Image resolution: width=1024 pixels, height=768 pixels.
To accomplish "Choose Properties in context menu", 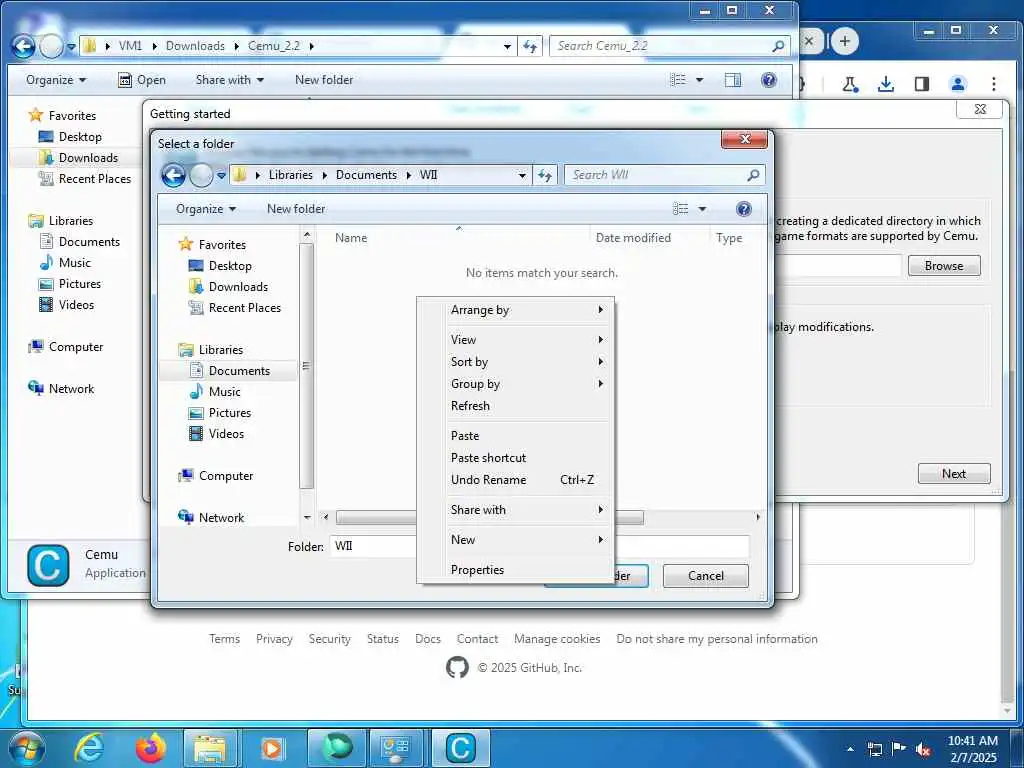I will point(515,569).
